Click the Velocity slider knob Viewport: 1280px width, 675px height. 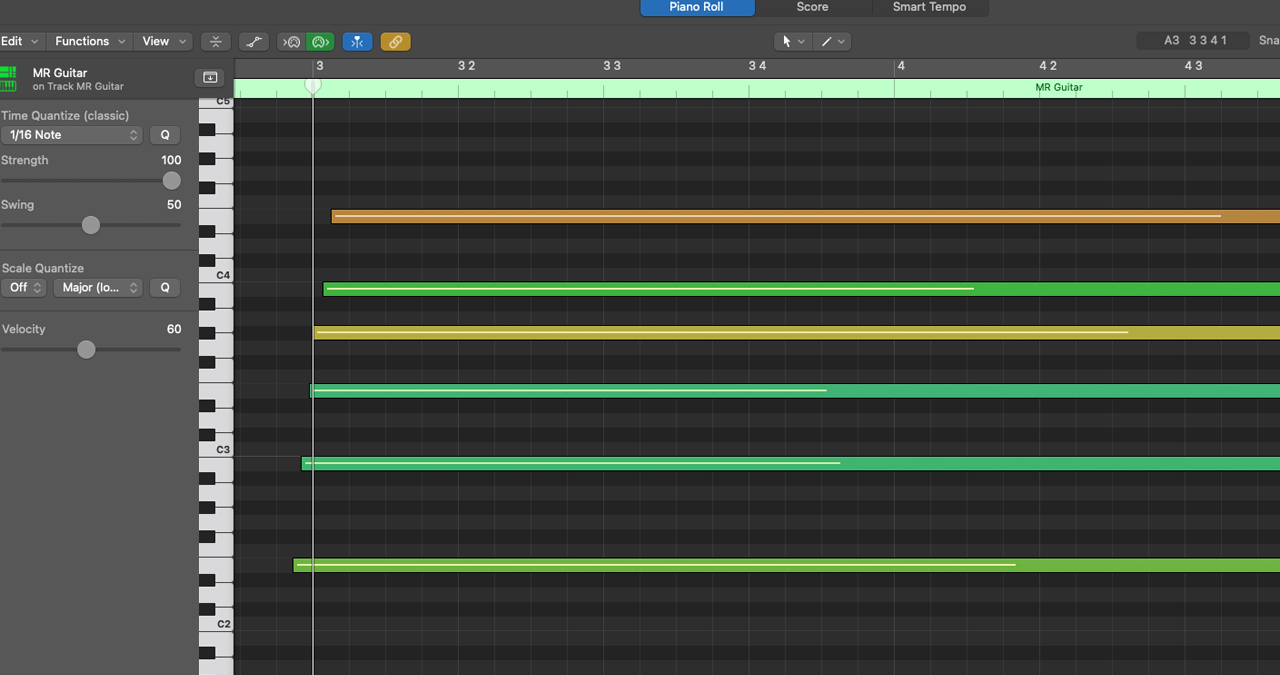(x=87, y=349)
